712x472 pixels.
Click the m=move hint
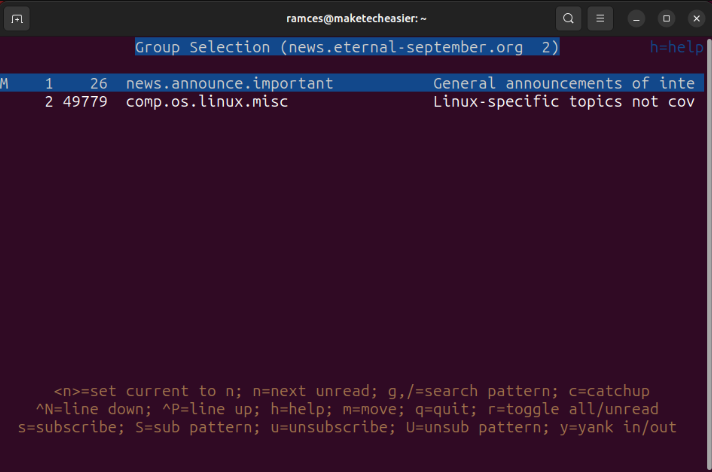coord(369,409)
